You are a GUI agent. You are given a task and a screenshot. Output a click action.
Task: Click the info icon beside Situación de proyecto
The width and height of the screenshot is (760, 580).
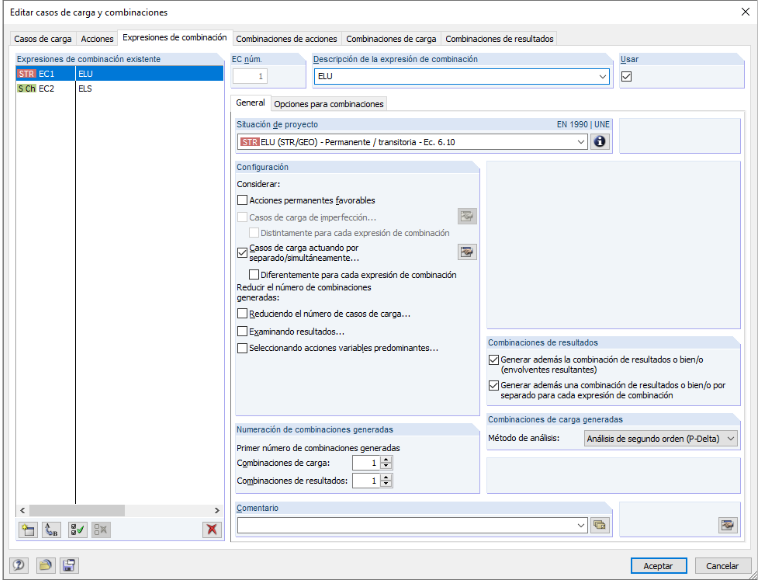[x=600, y=141]
